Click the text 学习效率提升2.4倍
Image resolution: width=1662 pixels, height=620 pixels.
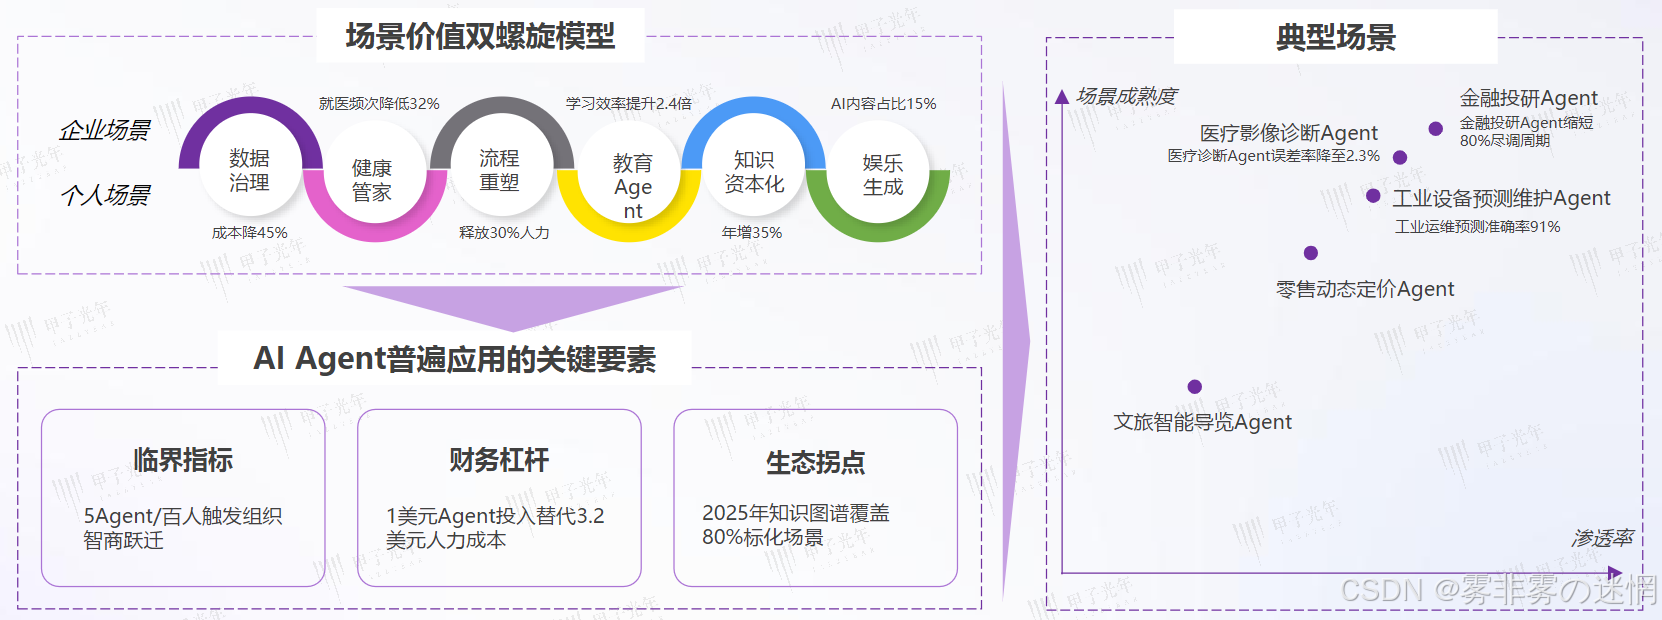629,104
